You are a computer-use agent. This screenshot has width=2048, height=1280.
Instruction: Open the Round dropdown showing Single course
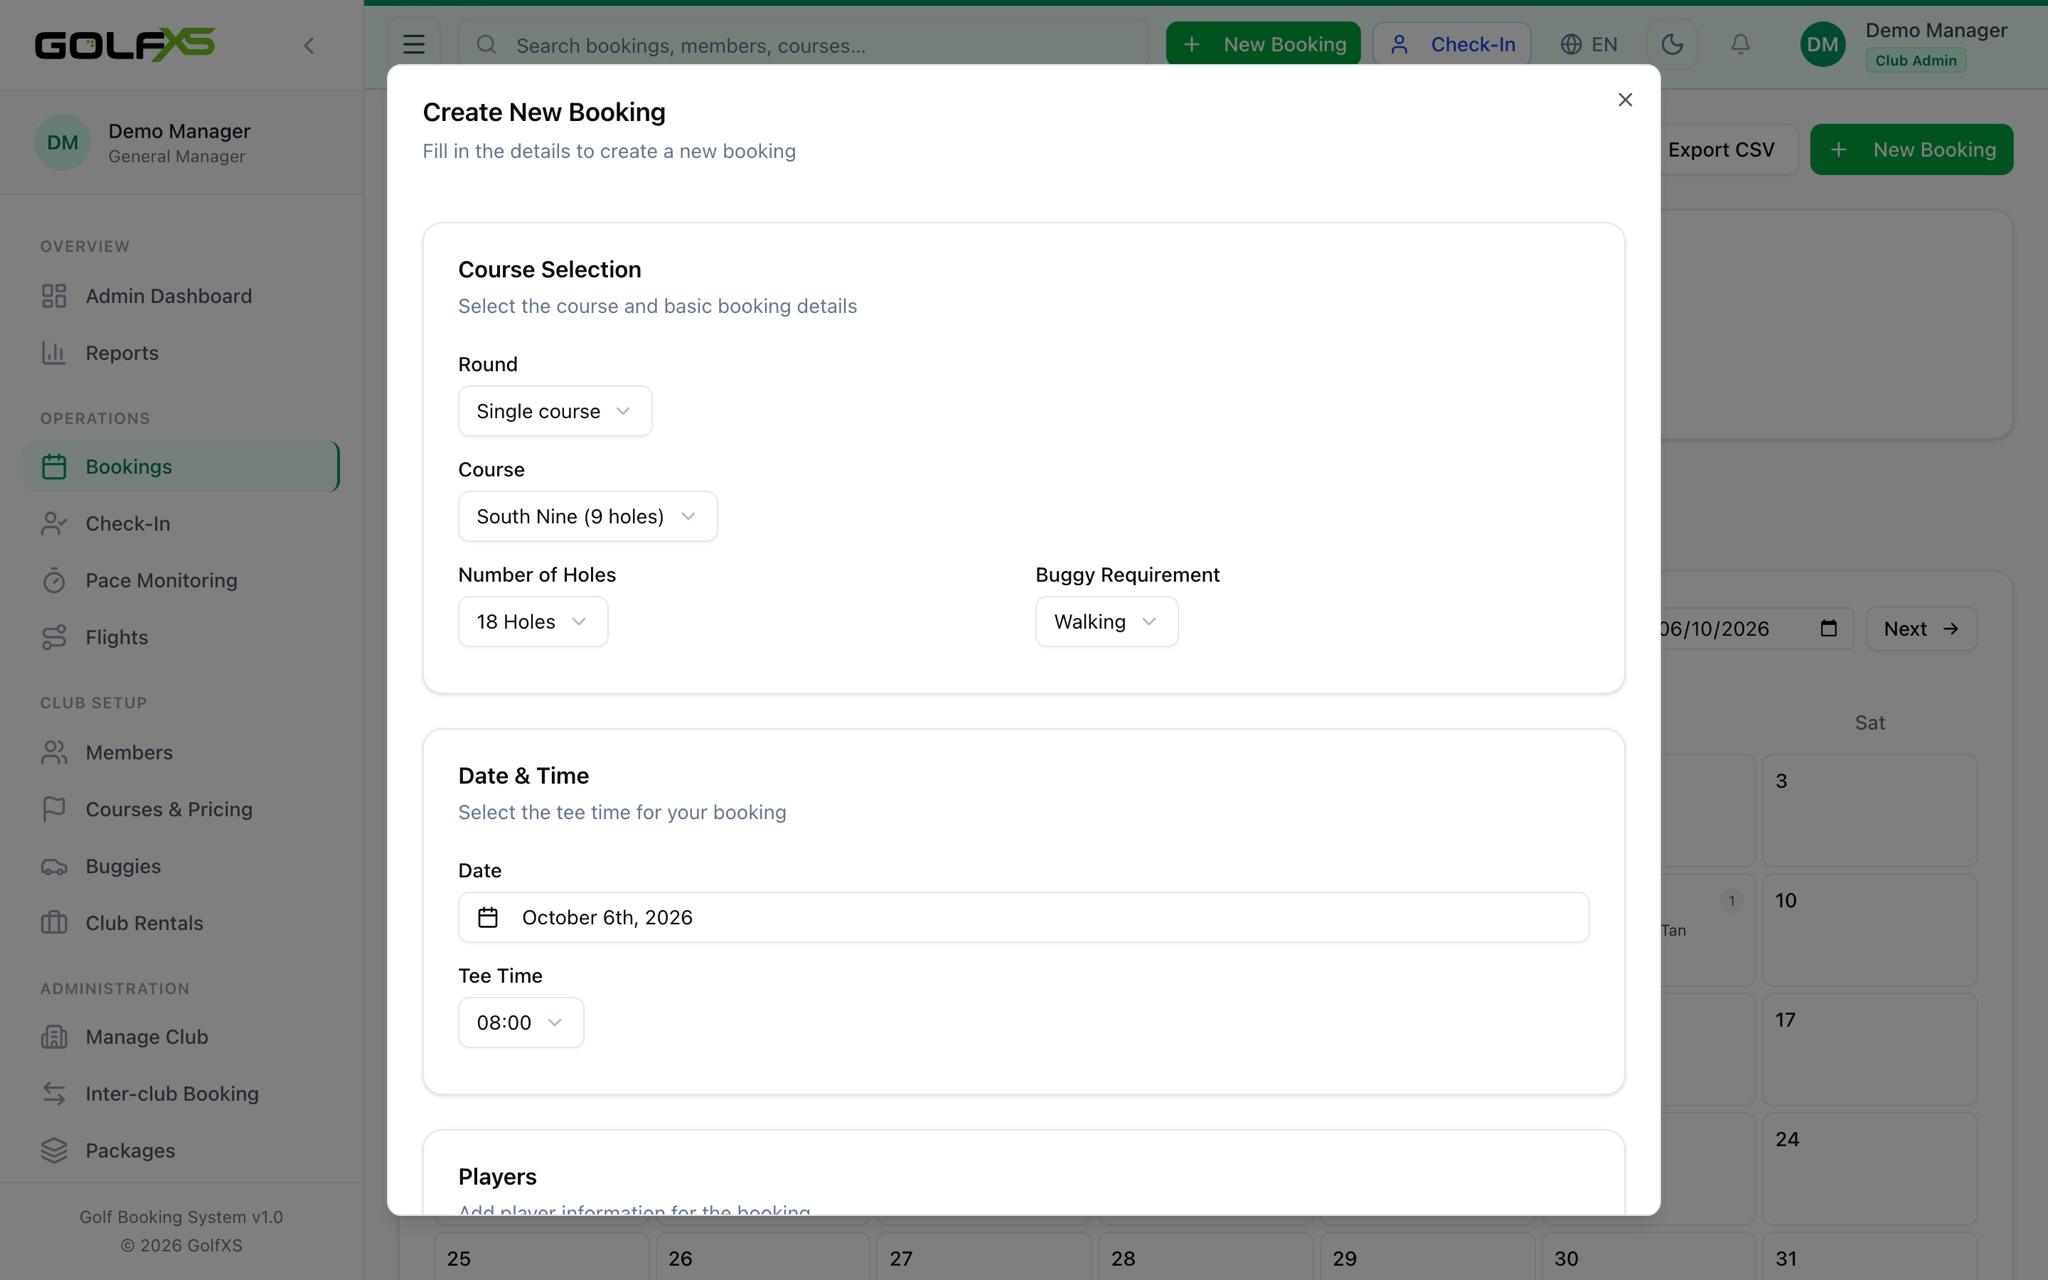click(x=555, y=411)
